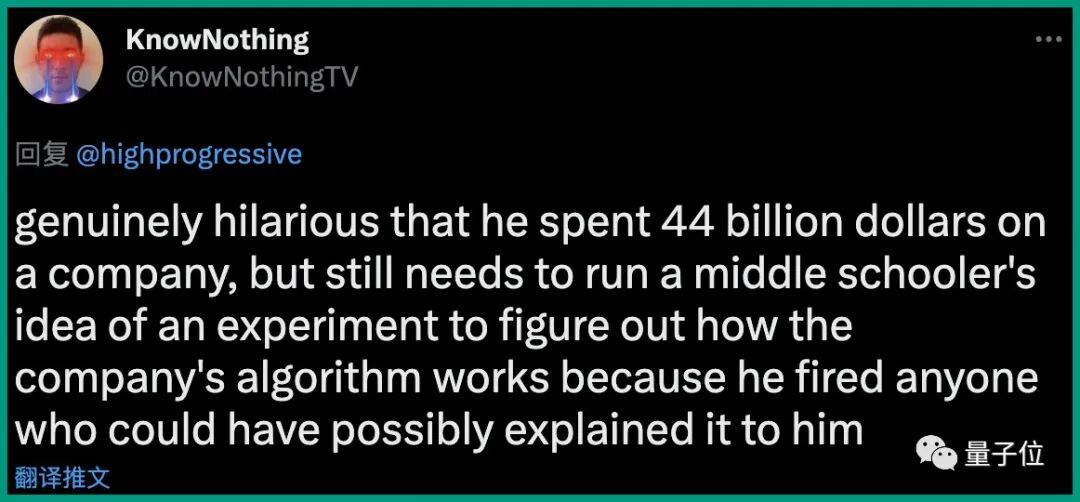Open KnowNothing's laser-eyes profile avatar
Image resolution: width=1080 pixels, height=502 pixels.
tap(59, 59)
